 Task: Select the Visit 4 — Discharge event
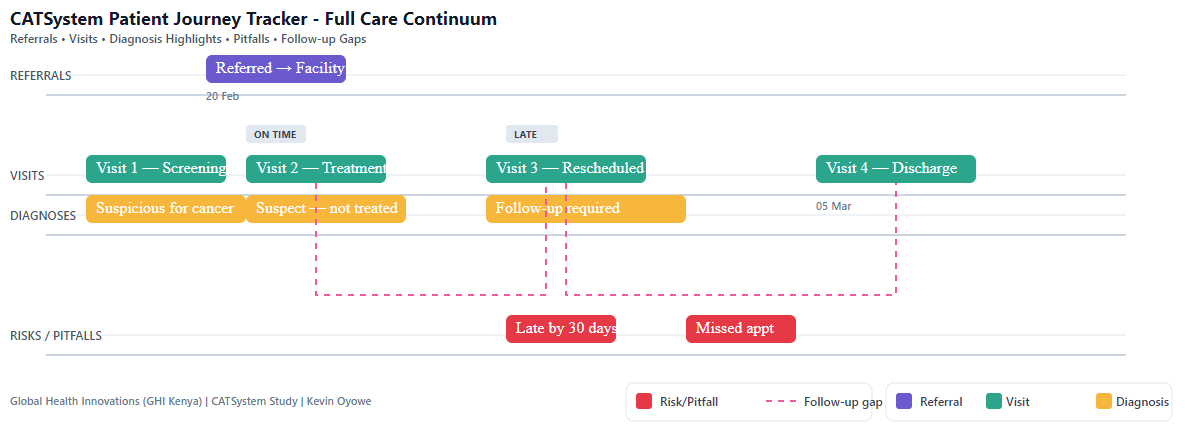point(896,169)
